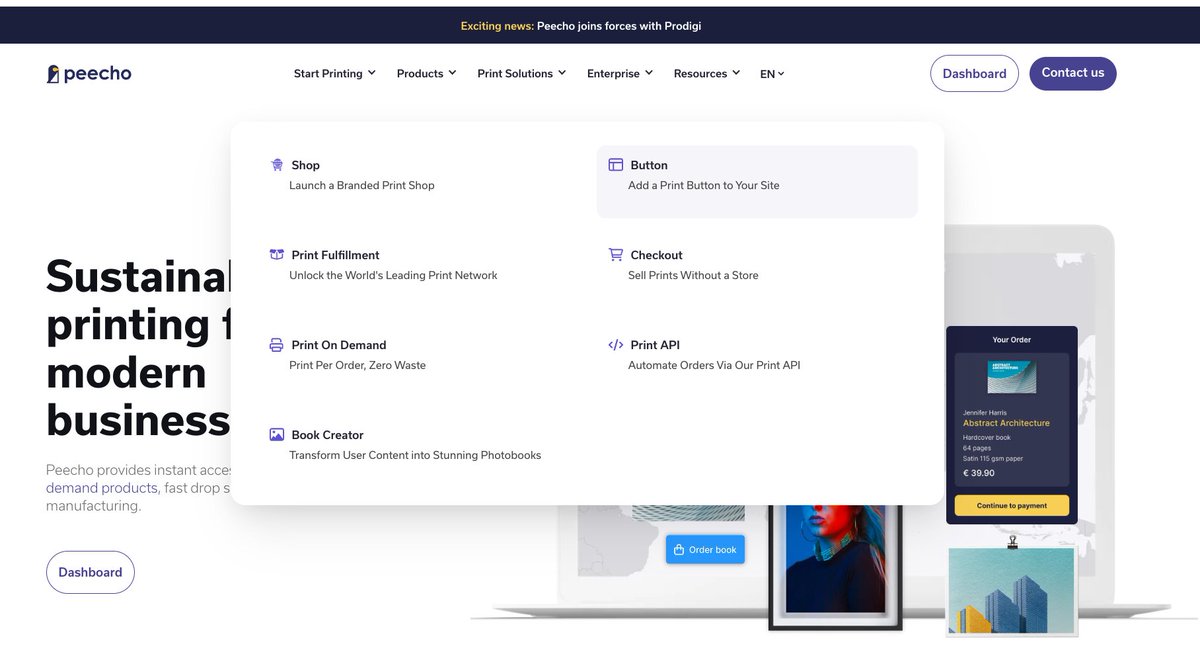Click the Shop storefront icon

click(277, 165)
